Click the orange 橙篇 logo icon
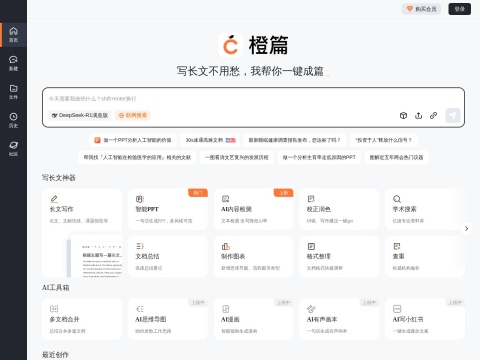This screenshot has height=360, width=480. pyautogui.click(x=230, y=45)
